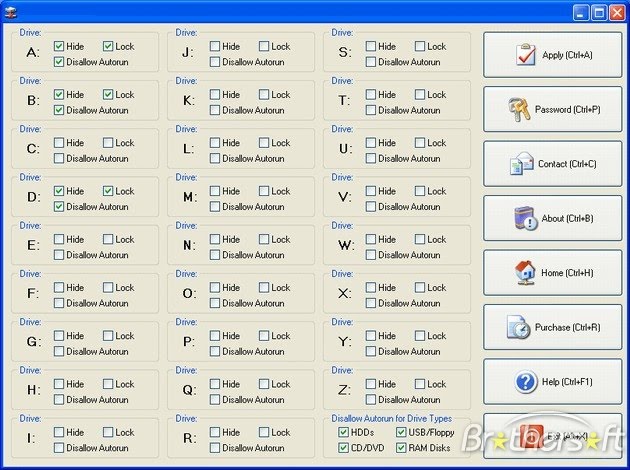630x470 pixels.
Task: Uncheck RAM Disks autorun drive type
Action: (401, 448)
